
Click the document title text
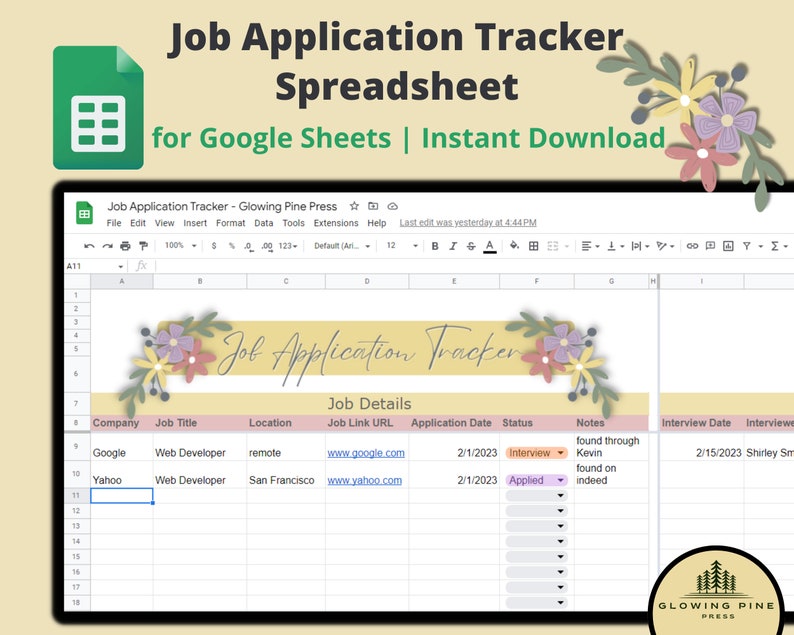(x=222, y=206)
